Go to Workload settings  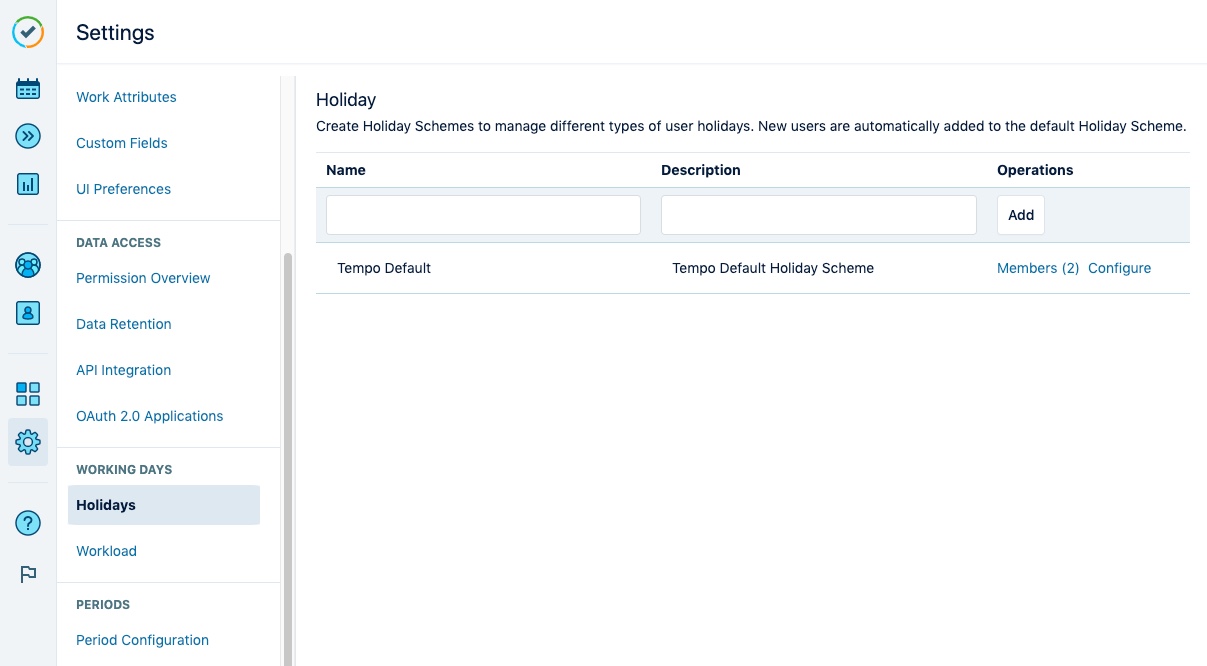106,551
